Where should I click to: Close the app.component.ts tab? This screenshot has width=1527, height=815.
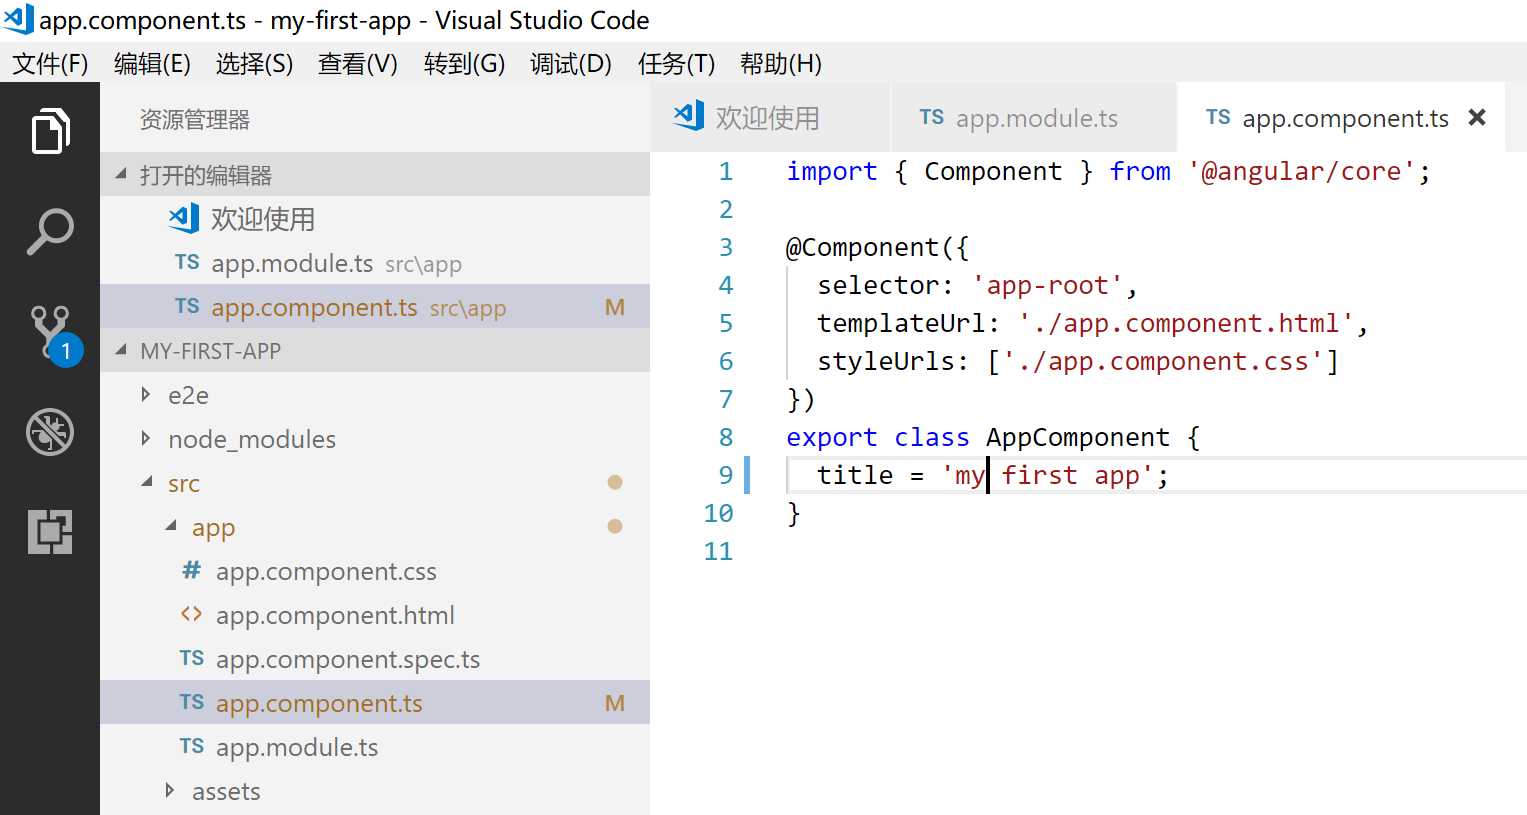click(x=1477, y=117)
